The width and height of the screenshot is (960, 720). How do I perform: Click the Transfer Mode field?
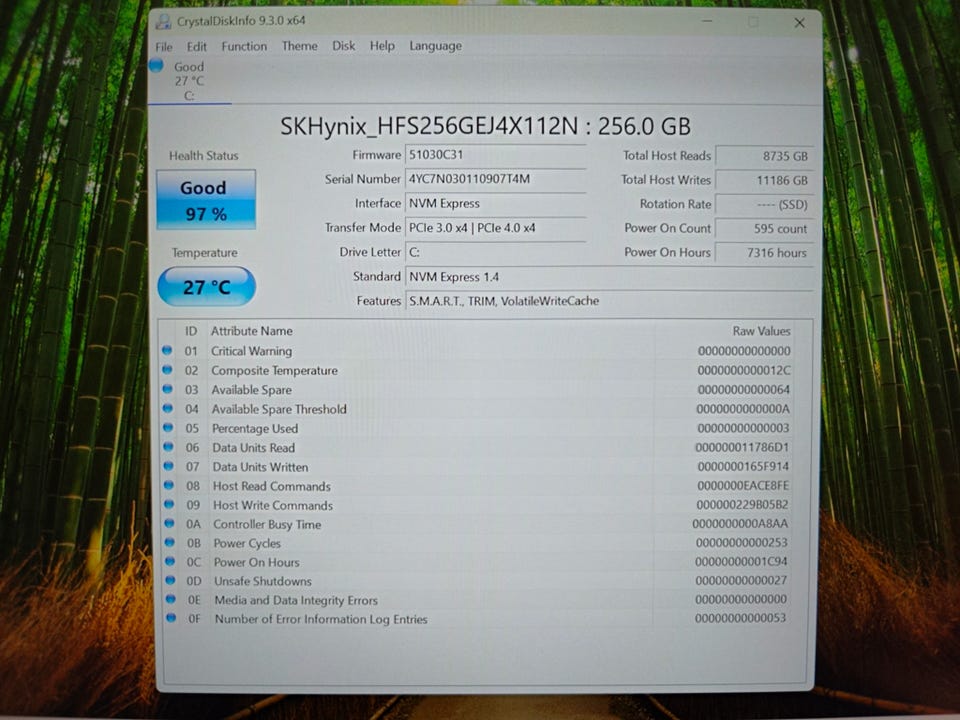pyautogui.click(x=495, y=228)
